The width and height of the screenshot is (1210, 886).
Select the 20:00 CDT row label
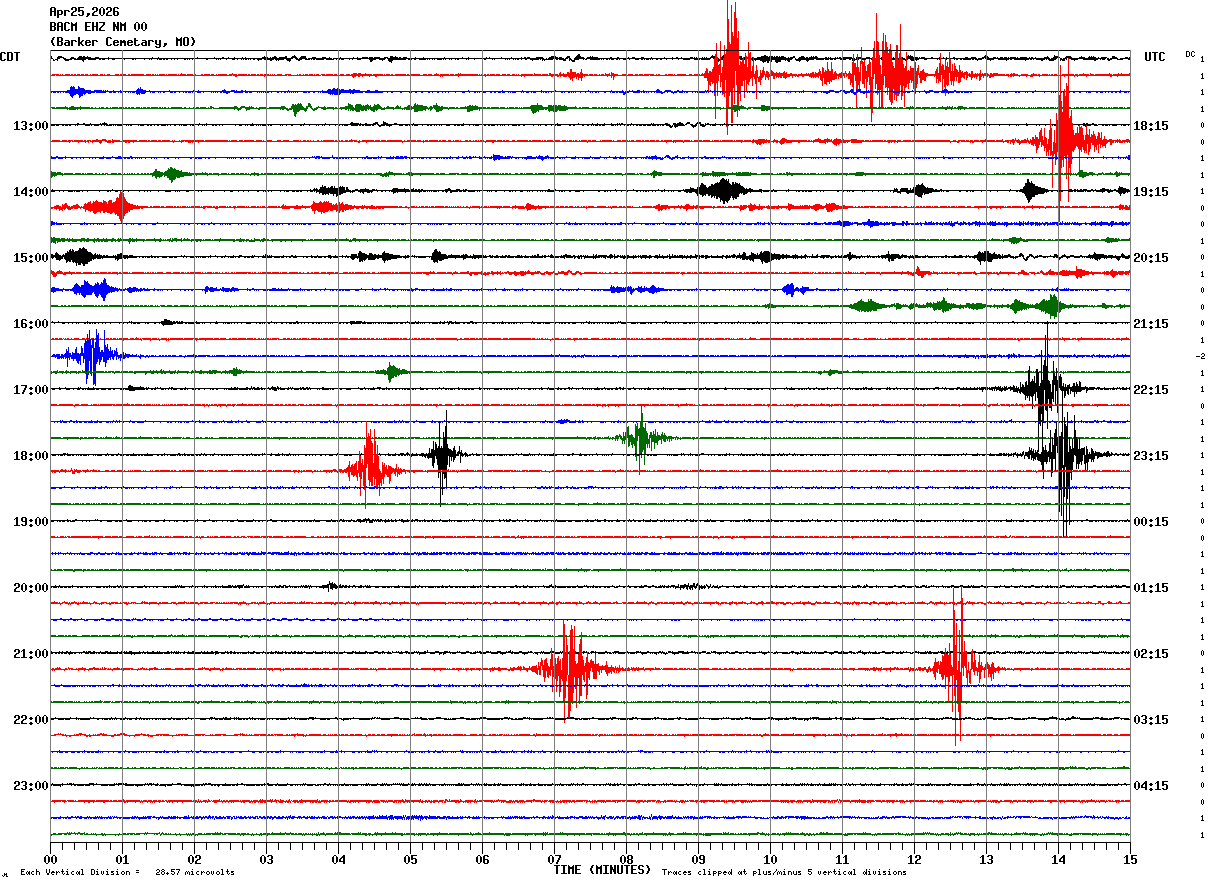click(31, 588)
